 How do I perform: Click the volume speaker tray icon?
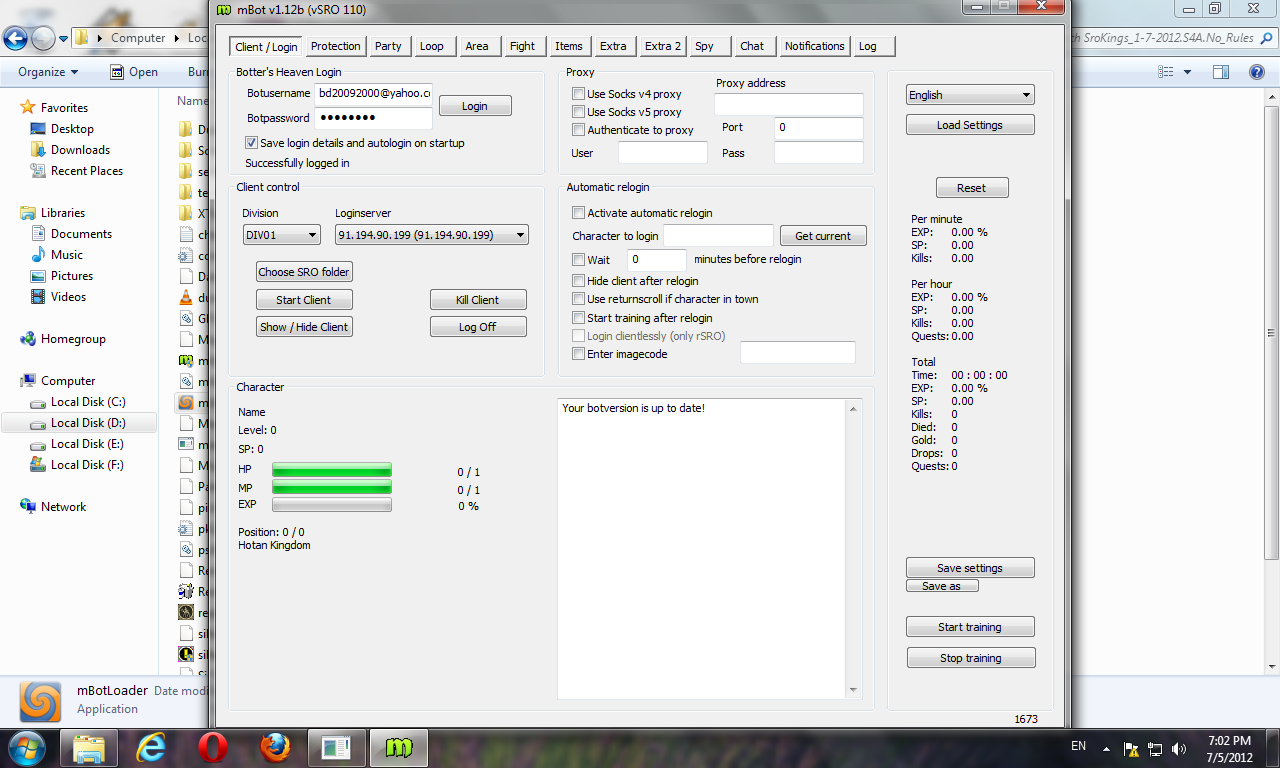point(1180,748)
